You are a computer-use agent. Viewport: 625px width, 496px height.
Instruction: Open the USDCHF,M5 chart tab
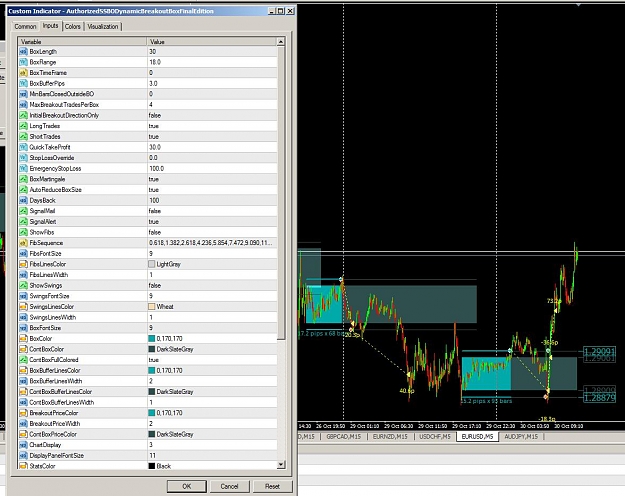[434, 437]
